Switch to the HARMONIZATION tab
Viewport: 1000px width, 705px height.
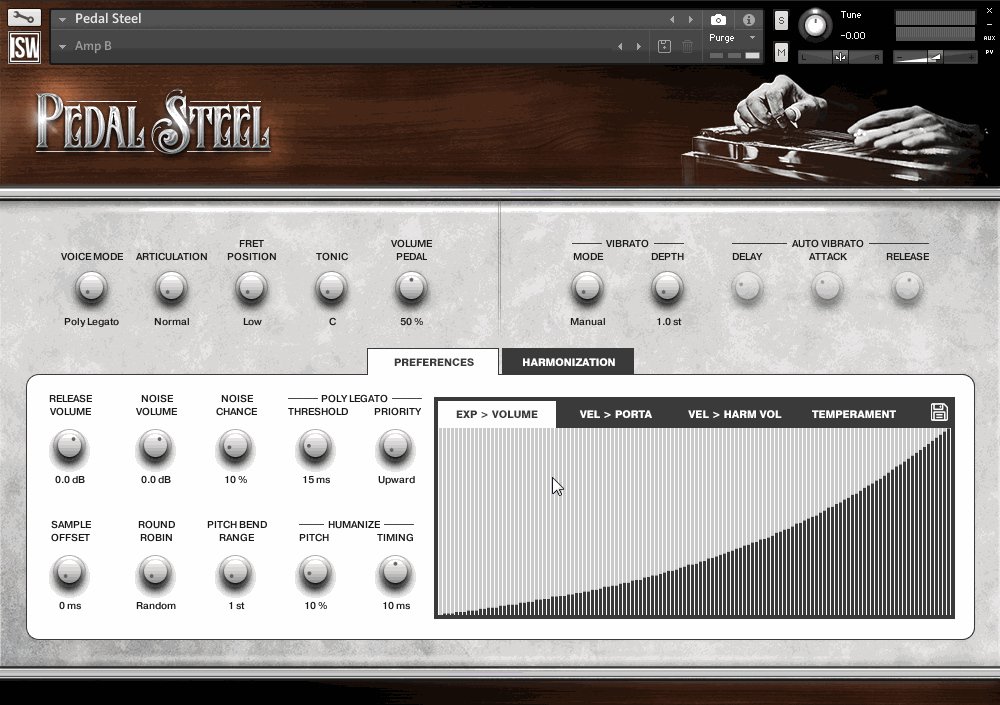[x=567, y=361]
